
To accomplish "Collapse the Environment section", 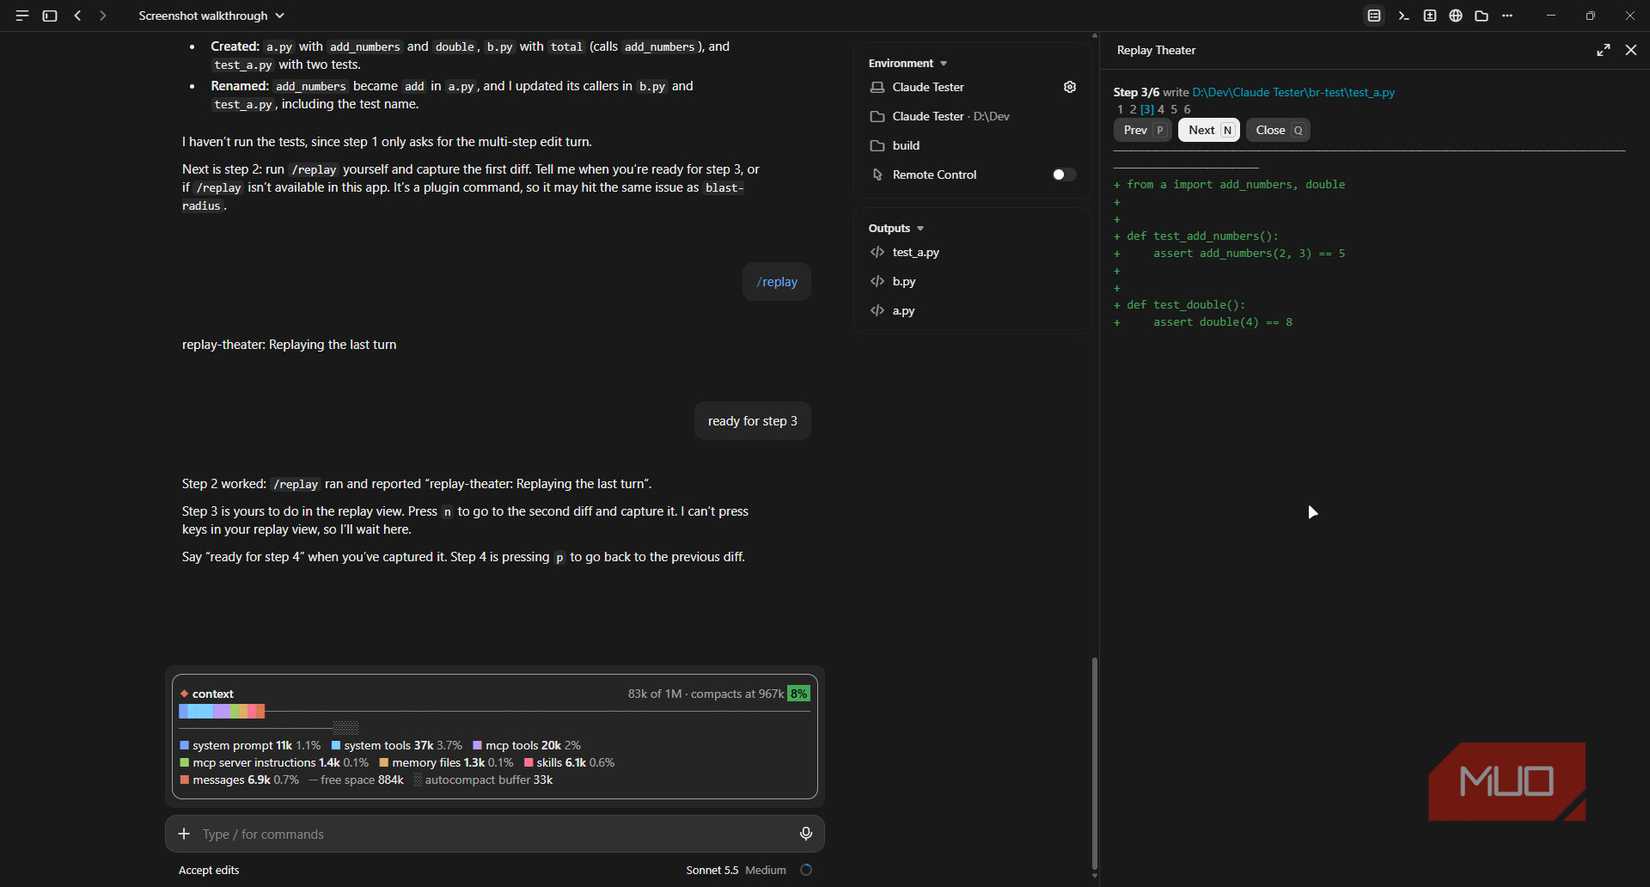I will coord(908,63).
